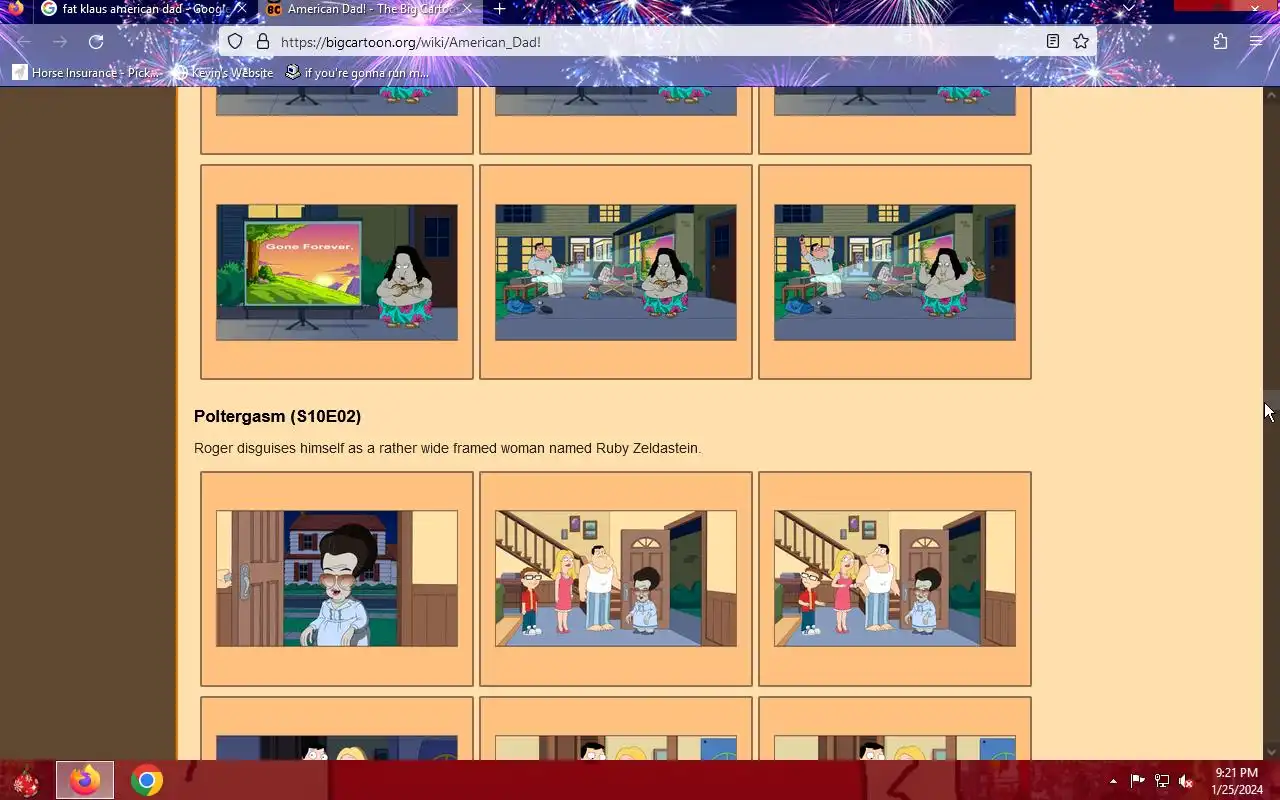Open the 'Gone Forever.' screen thumbnail
This screenshot has width=1280, height=800.
337,272
